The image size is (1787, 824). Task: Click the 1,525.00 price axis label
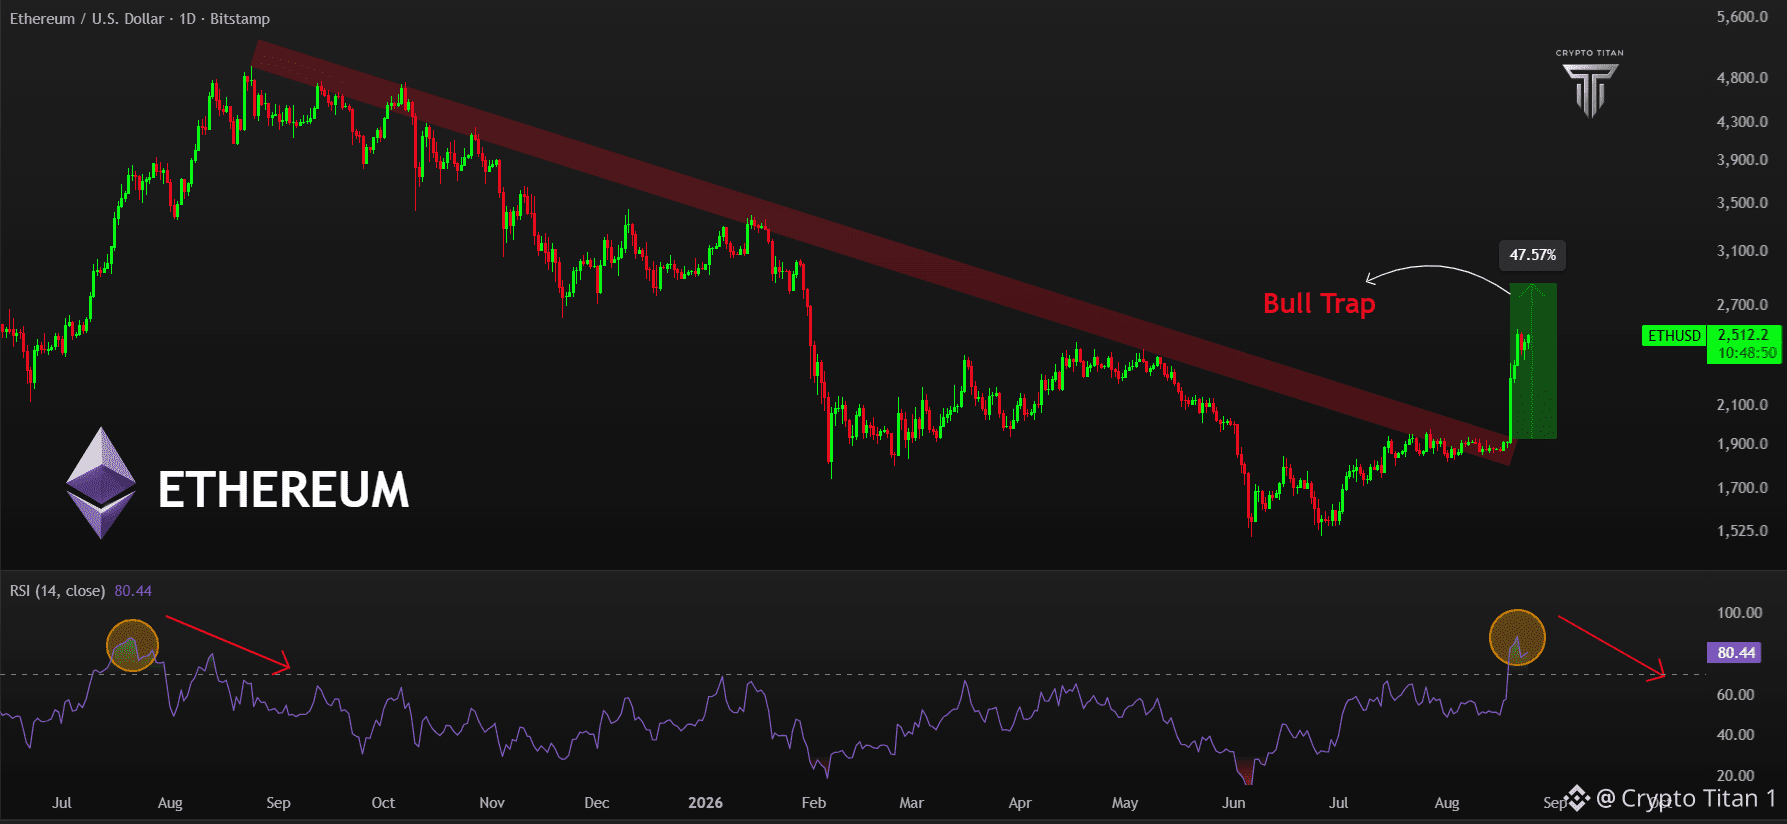1742,531
